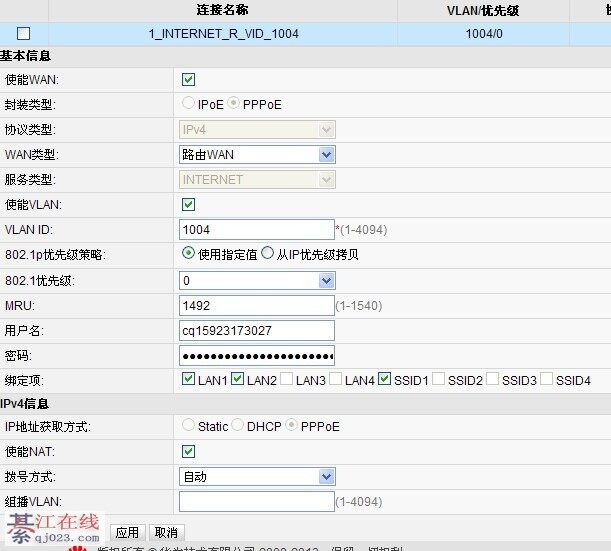
Task: Focus the MRU input box
Action: [257, 305]
